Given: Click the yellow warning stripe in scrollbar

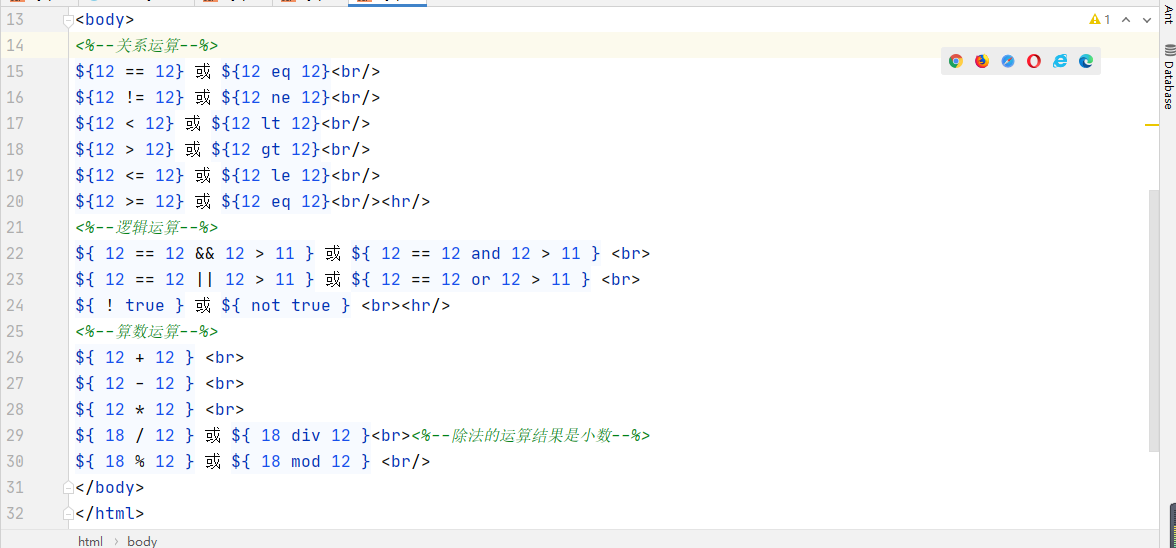Looking at the screenshot, I should tap(1152, 125).
